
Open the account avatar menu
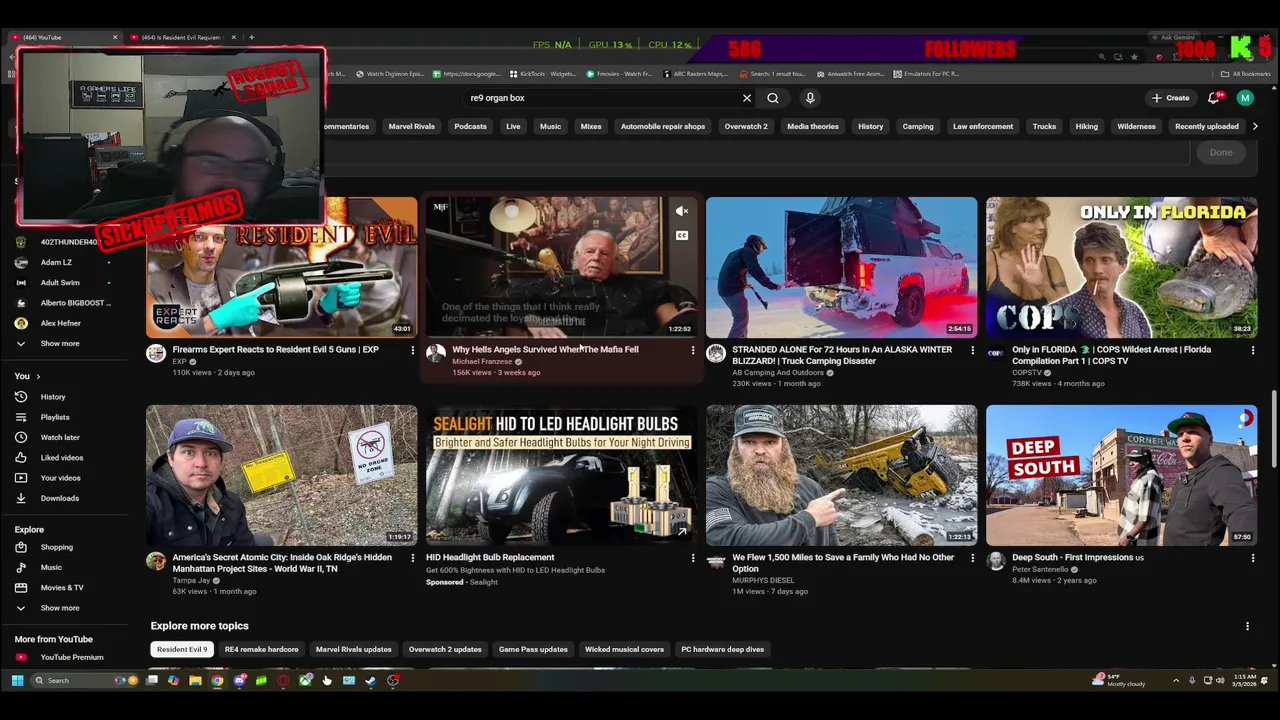click(x=1245, y=98)
